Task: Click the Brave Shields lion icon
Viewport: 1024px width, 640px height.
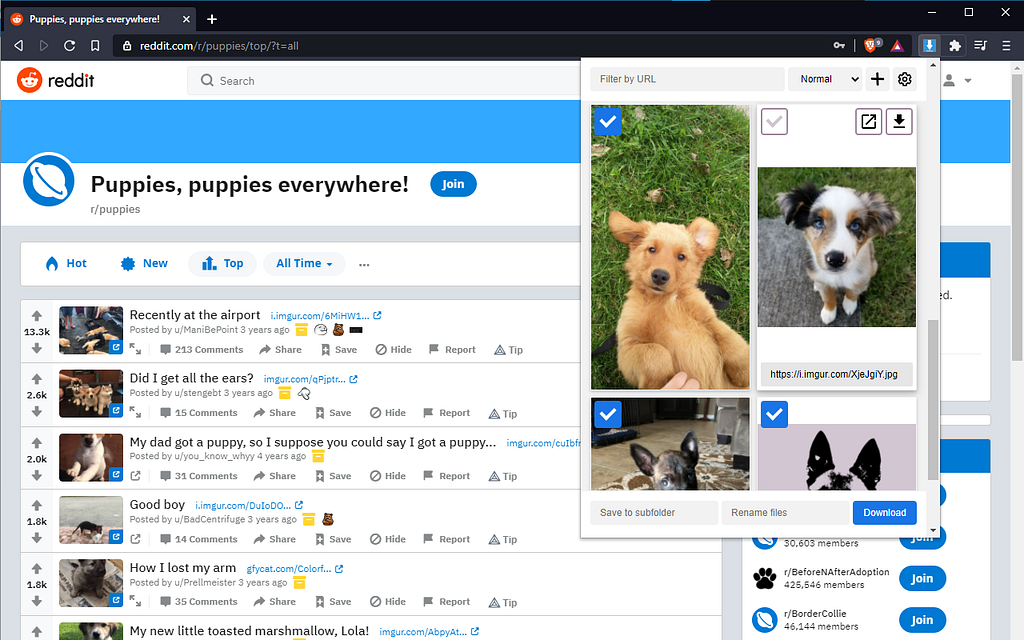Action: coord(871,46)
